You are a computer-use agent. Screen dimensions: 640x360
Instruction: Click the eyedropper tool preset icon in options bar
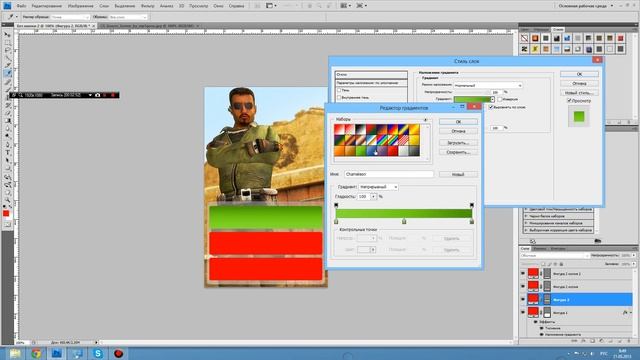pyautogui.click(x=10, y=17)
